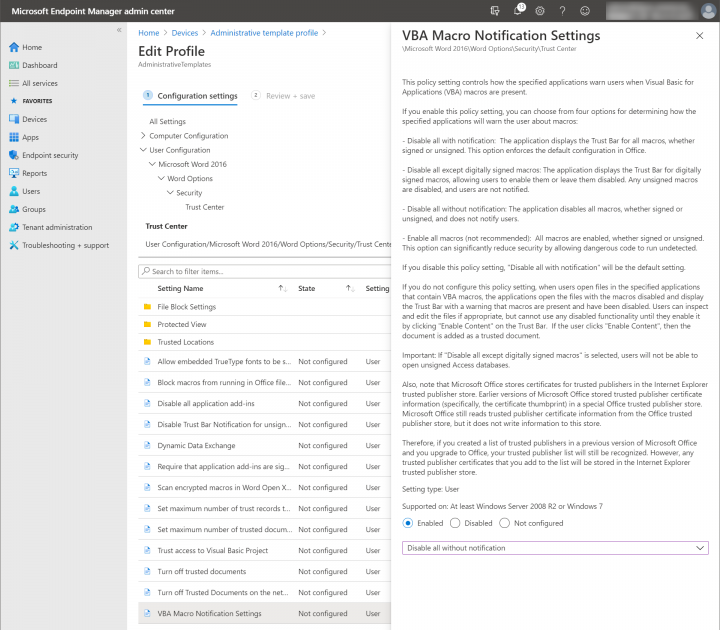Screen dimensions: 720x630
Task: Switch to Review + save step tab
Action: tap(283, 96)
